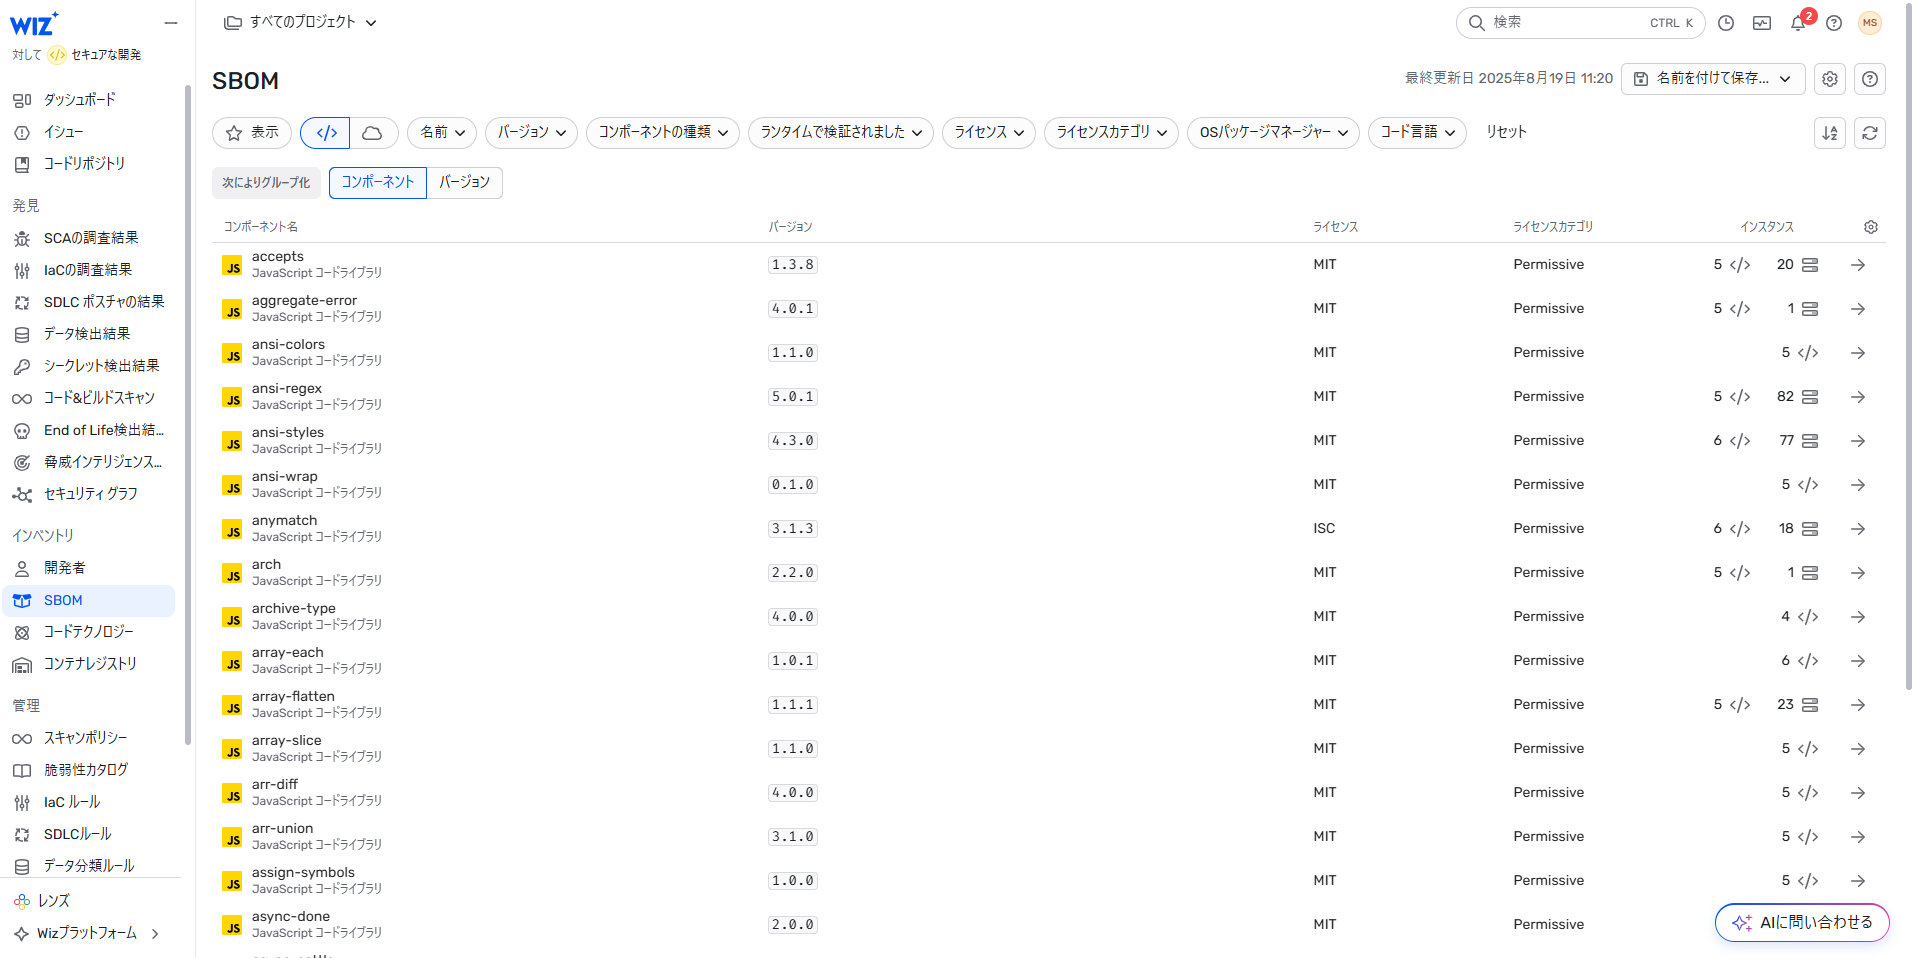Open SCAの調査結果 in sidebar

tap(90, 238)
